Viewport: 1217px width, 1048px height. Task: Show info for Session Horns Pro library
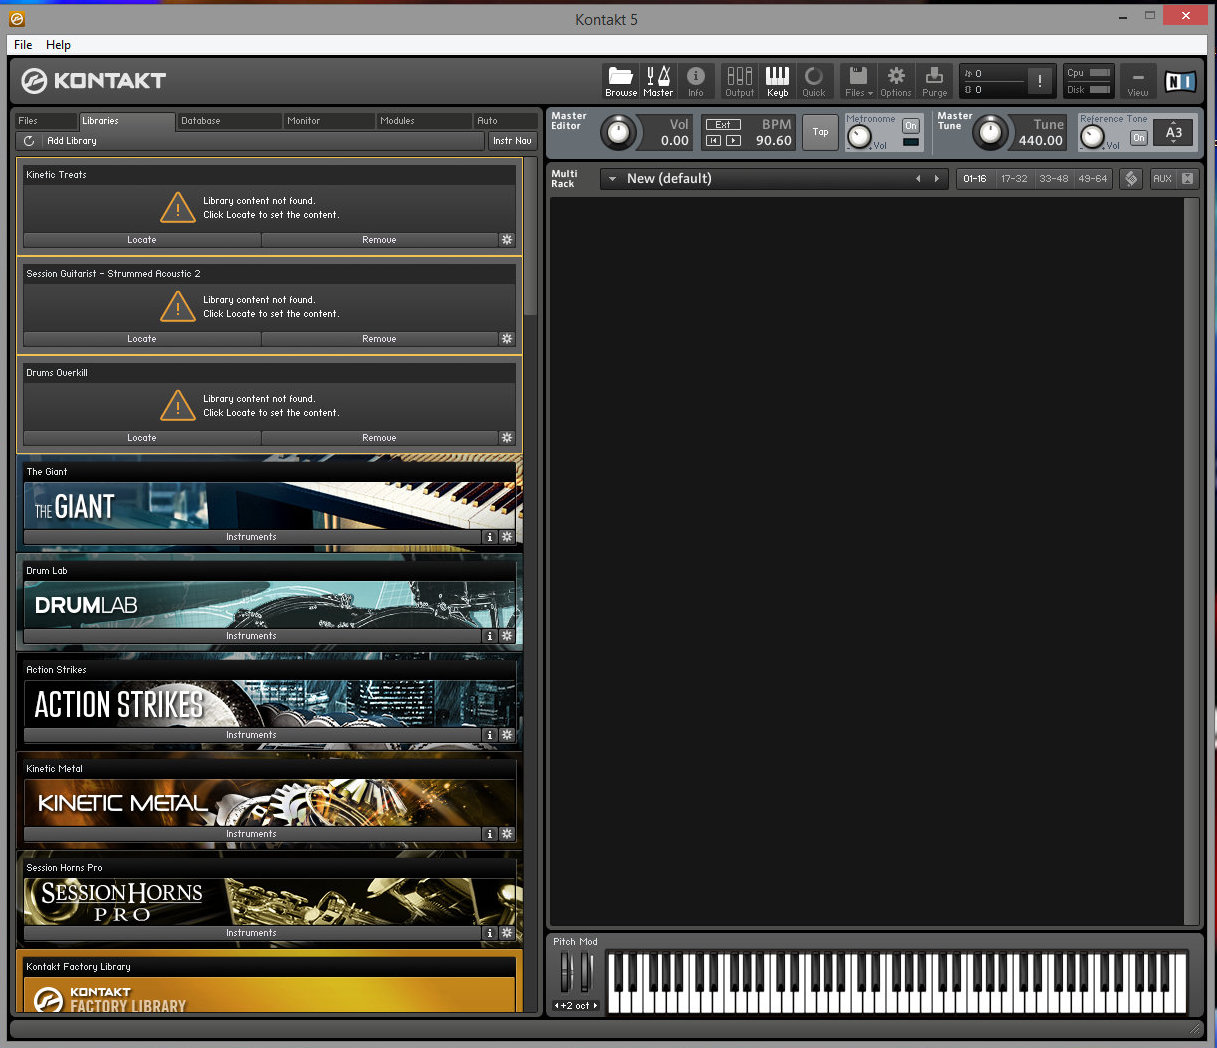pyautogui.click(x=490, y=933)
